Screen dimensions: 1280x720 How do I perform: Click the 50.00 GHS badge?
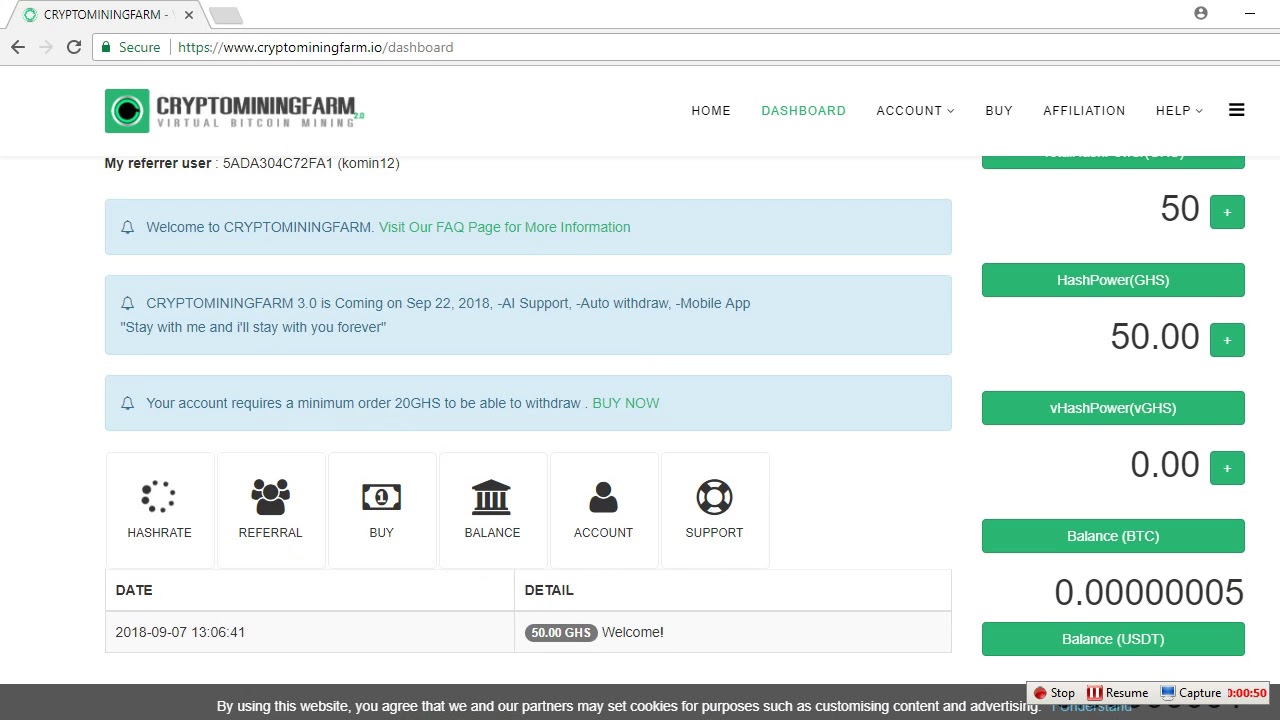(x=560, y=632)
